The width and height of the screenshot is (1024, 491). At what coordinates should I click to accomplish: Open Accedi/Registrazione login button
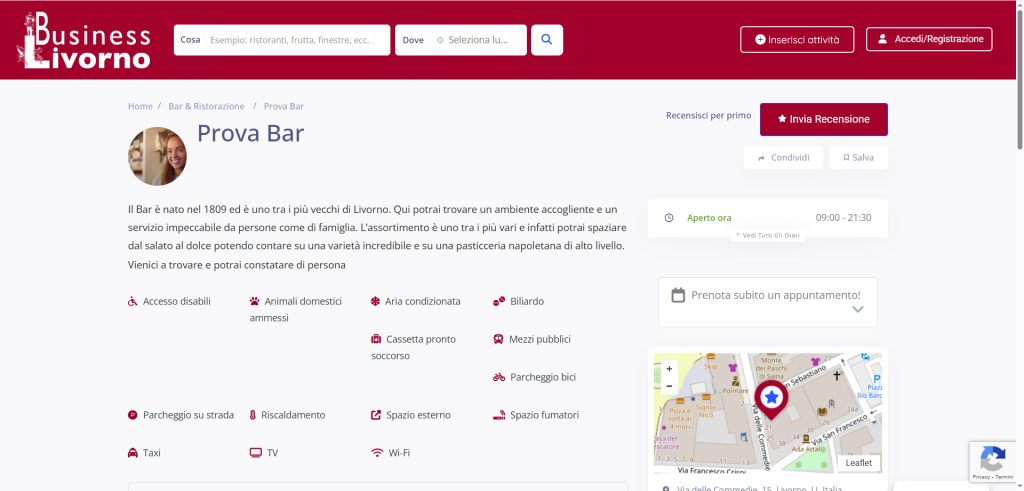[929, 40]
